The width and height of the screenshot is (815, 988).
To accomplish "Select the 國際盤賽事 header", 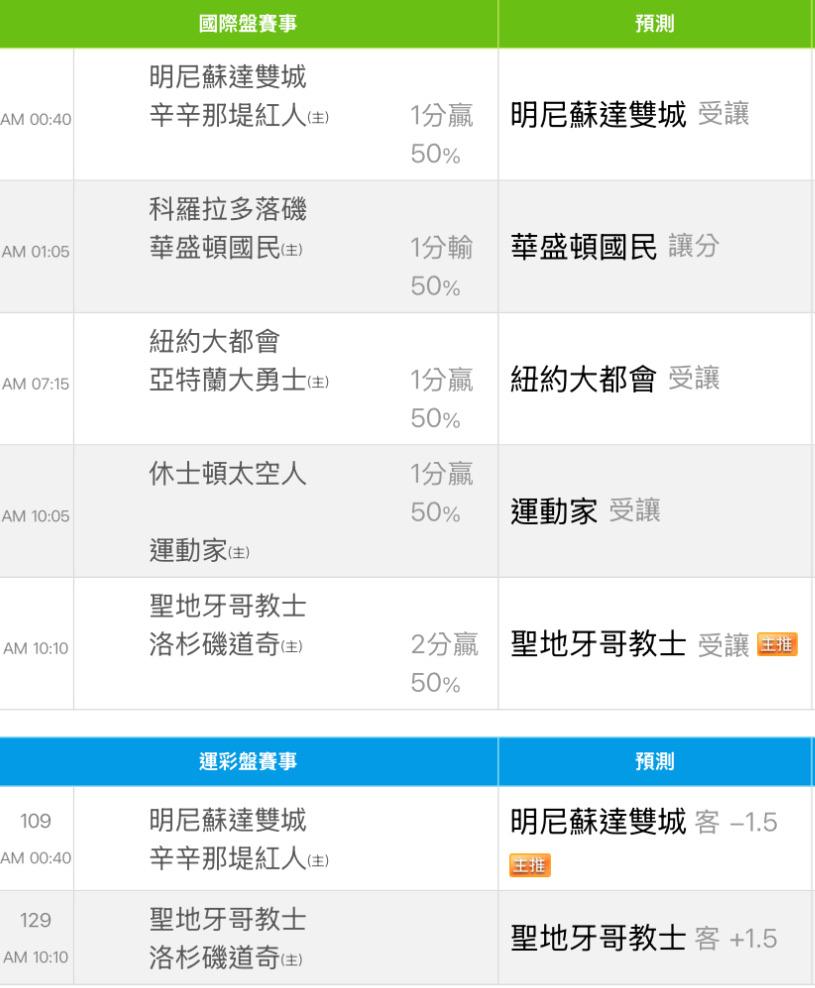I will point(248,24).
